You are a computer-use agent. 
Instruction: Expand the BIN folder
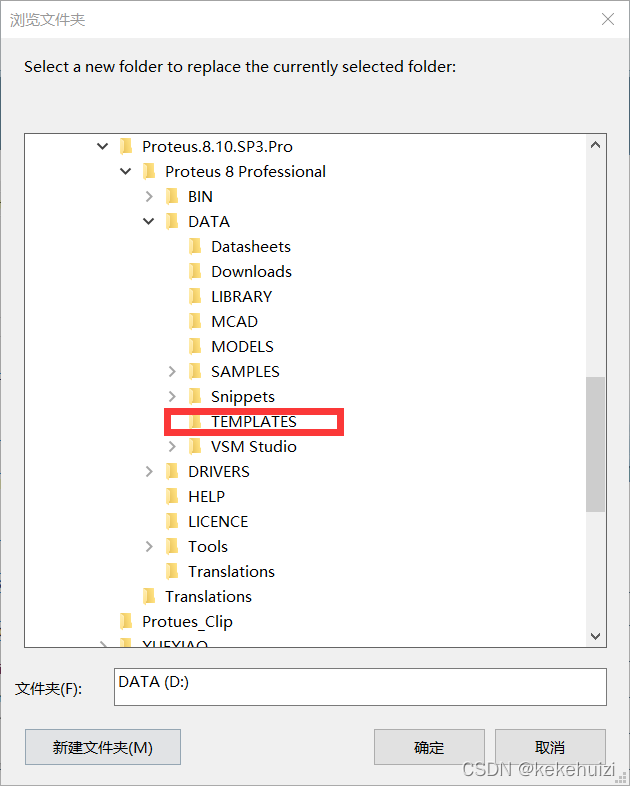coord(149,196)
